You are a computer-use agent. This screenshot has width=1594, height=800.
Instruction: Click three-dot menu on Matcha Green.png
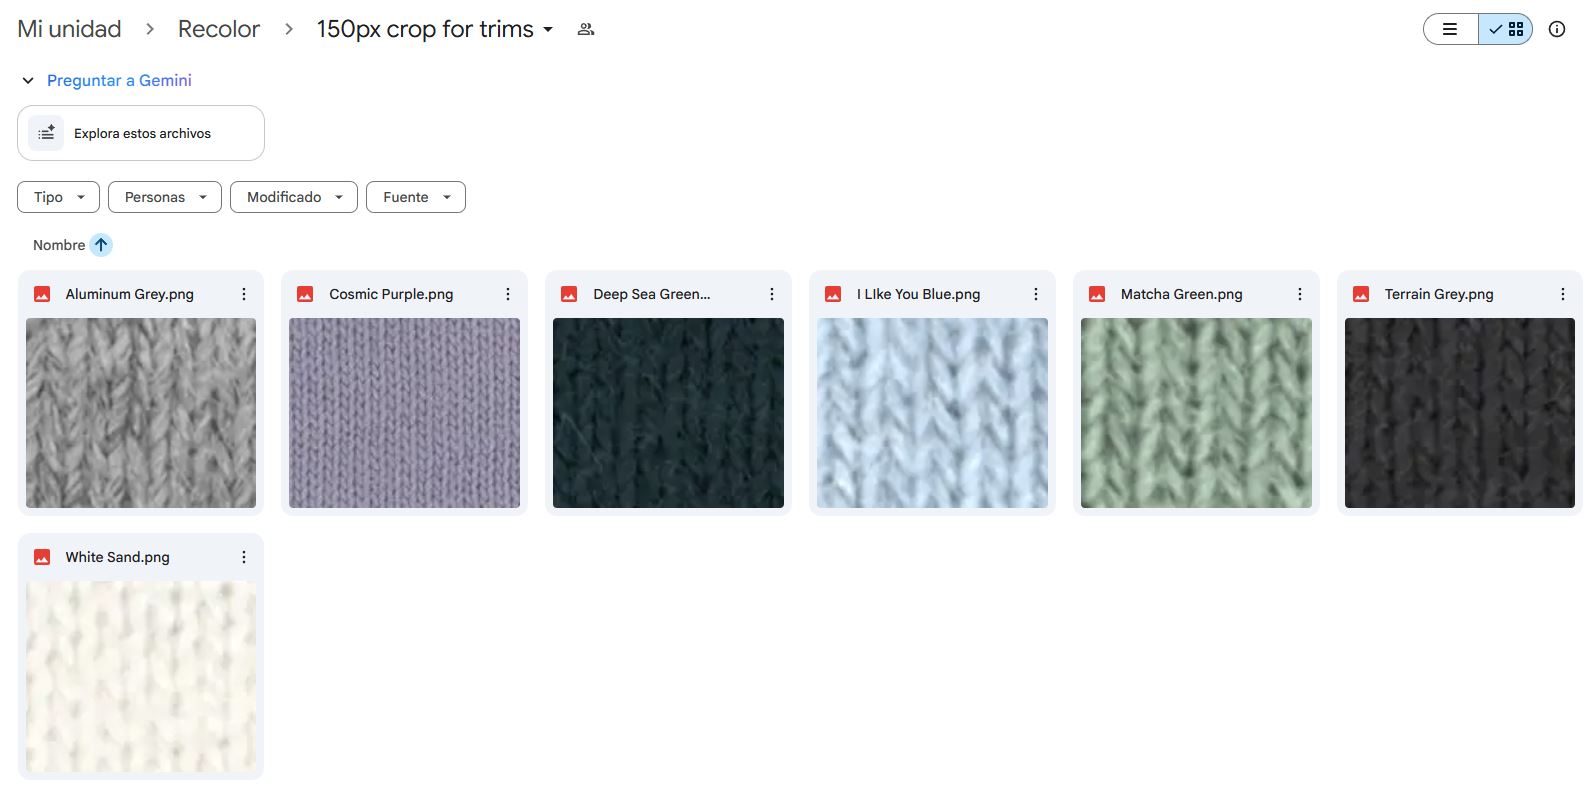1300,294
